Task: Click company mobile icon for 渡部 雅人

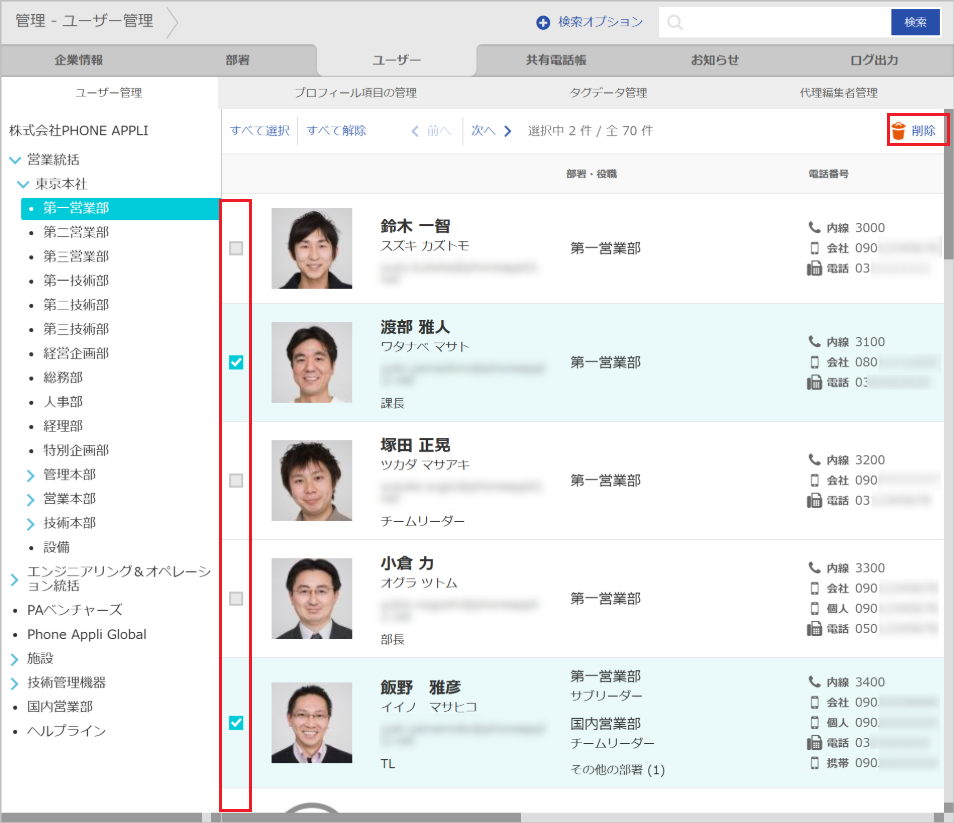Action: coord(814,362)
